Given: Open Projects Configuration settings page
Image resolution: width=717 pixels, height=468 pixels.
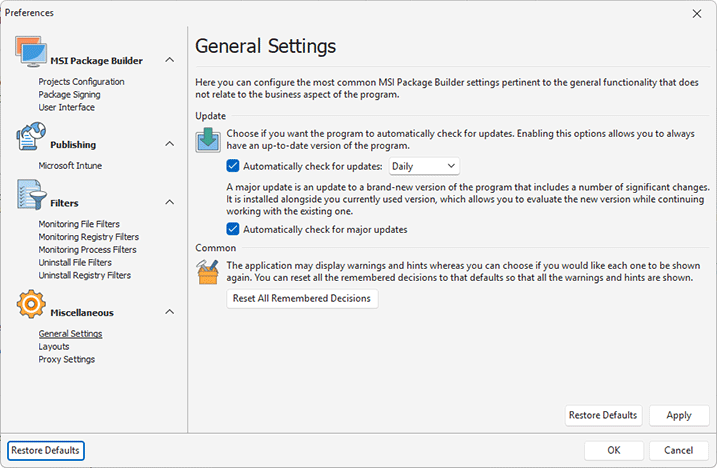Looking at the screenshot, I should click(81, 82).
